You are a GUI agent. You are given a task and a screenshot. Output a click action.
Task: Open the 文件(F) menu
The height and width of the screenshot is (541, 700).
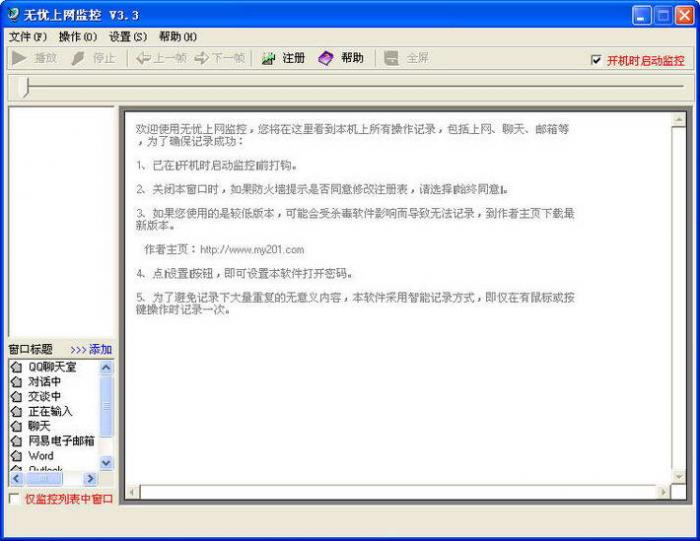[x=27, y=37]
